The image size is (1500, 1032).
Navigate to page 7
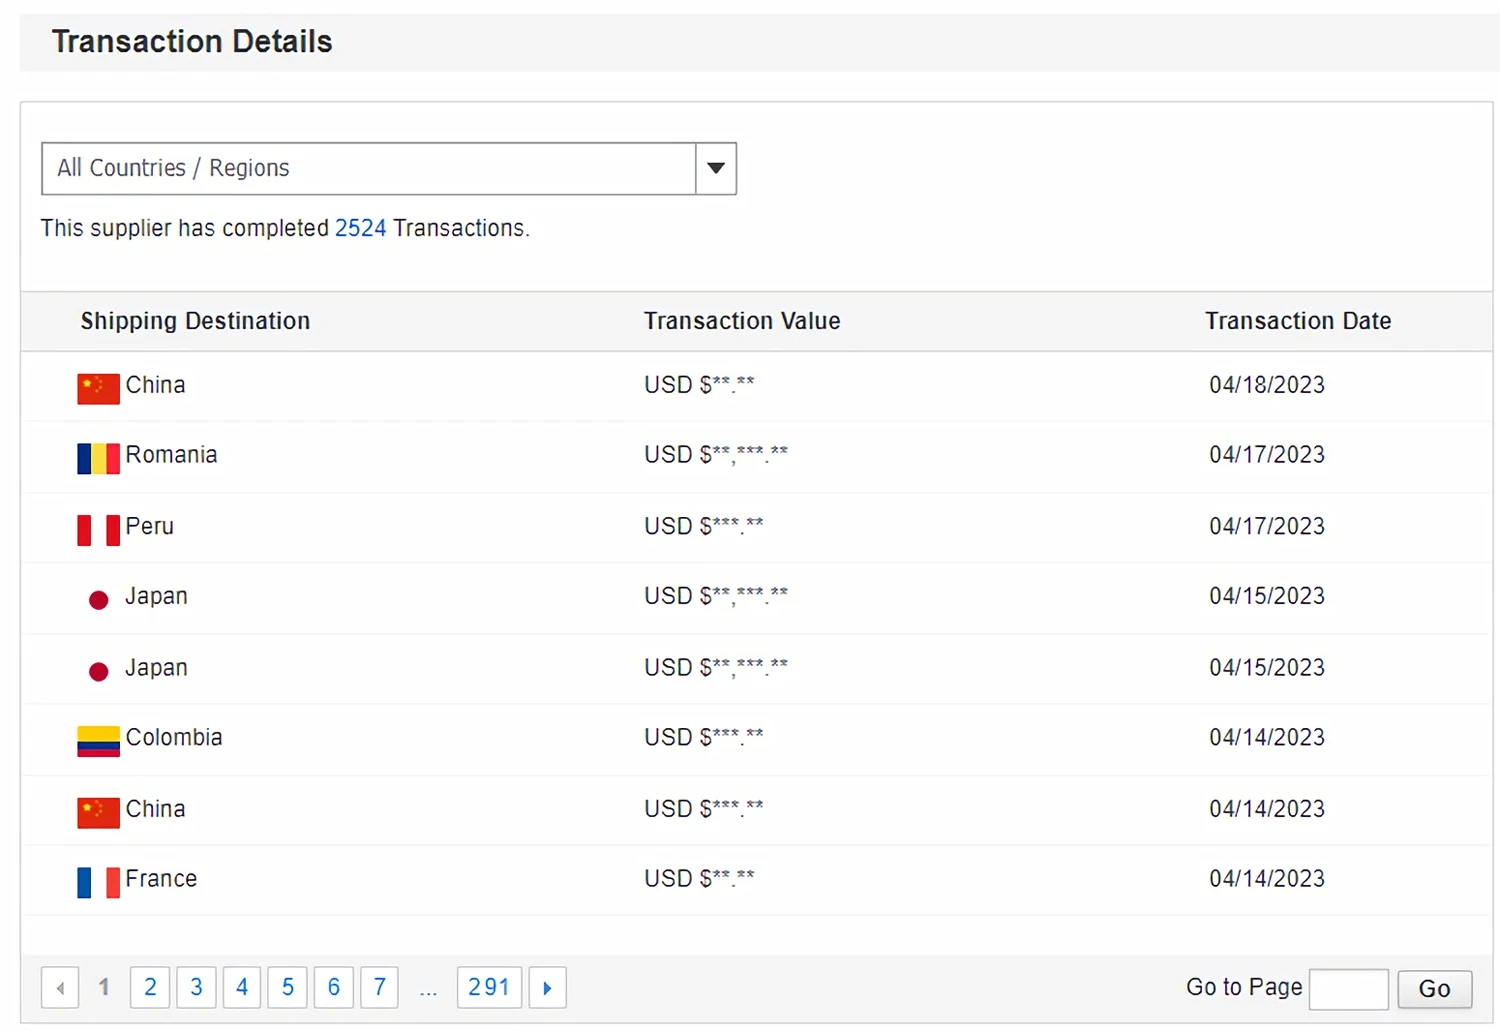380,988
